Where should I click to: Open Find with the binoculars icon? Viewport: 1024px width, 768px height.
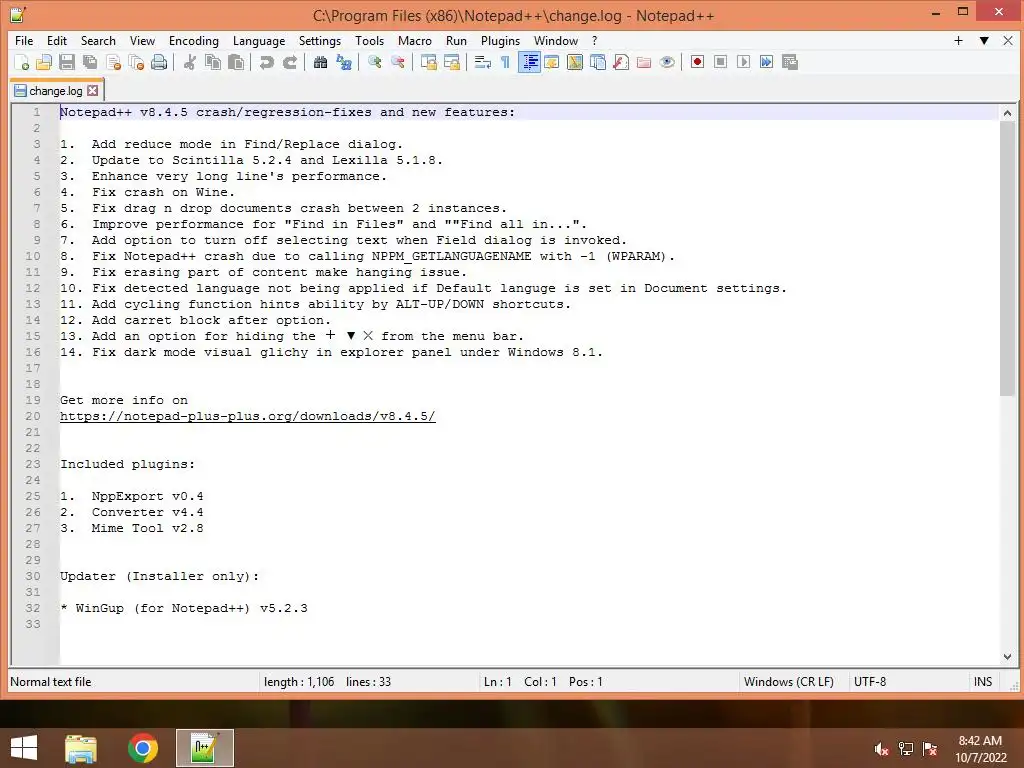[320, 62]
